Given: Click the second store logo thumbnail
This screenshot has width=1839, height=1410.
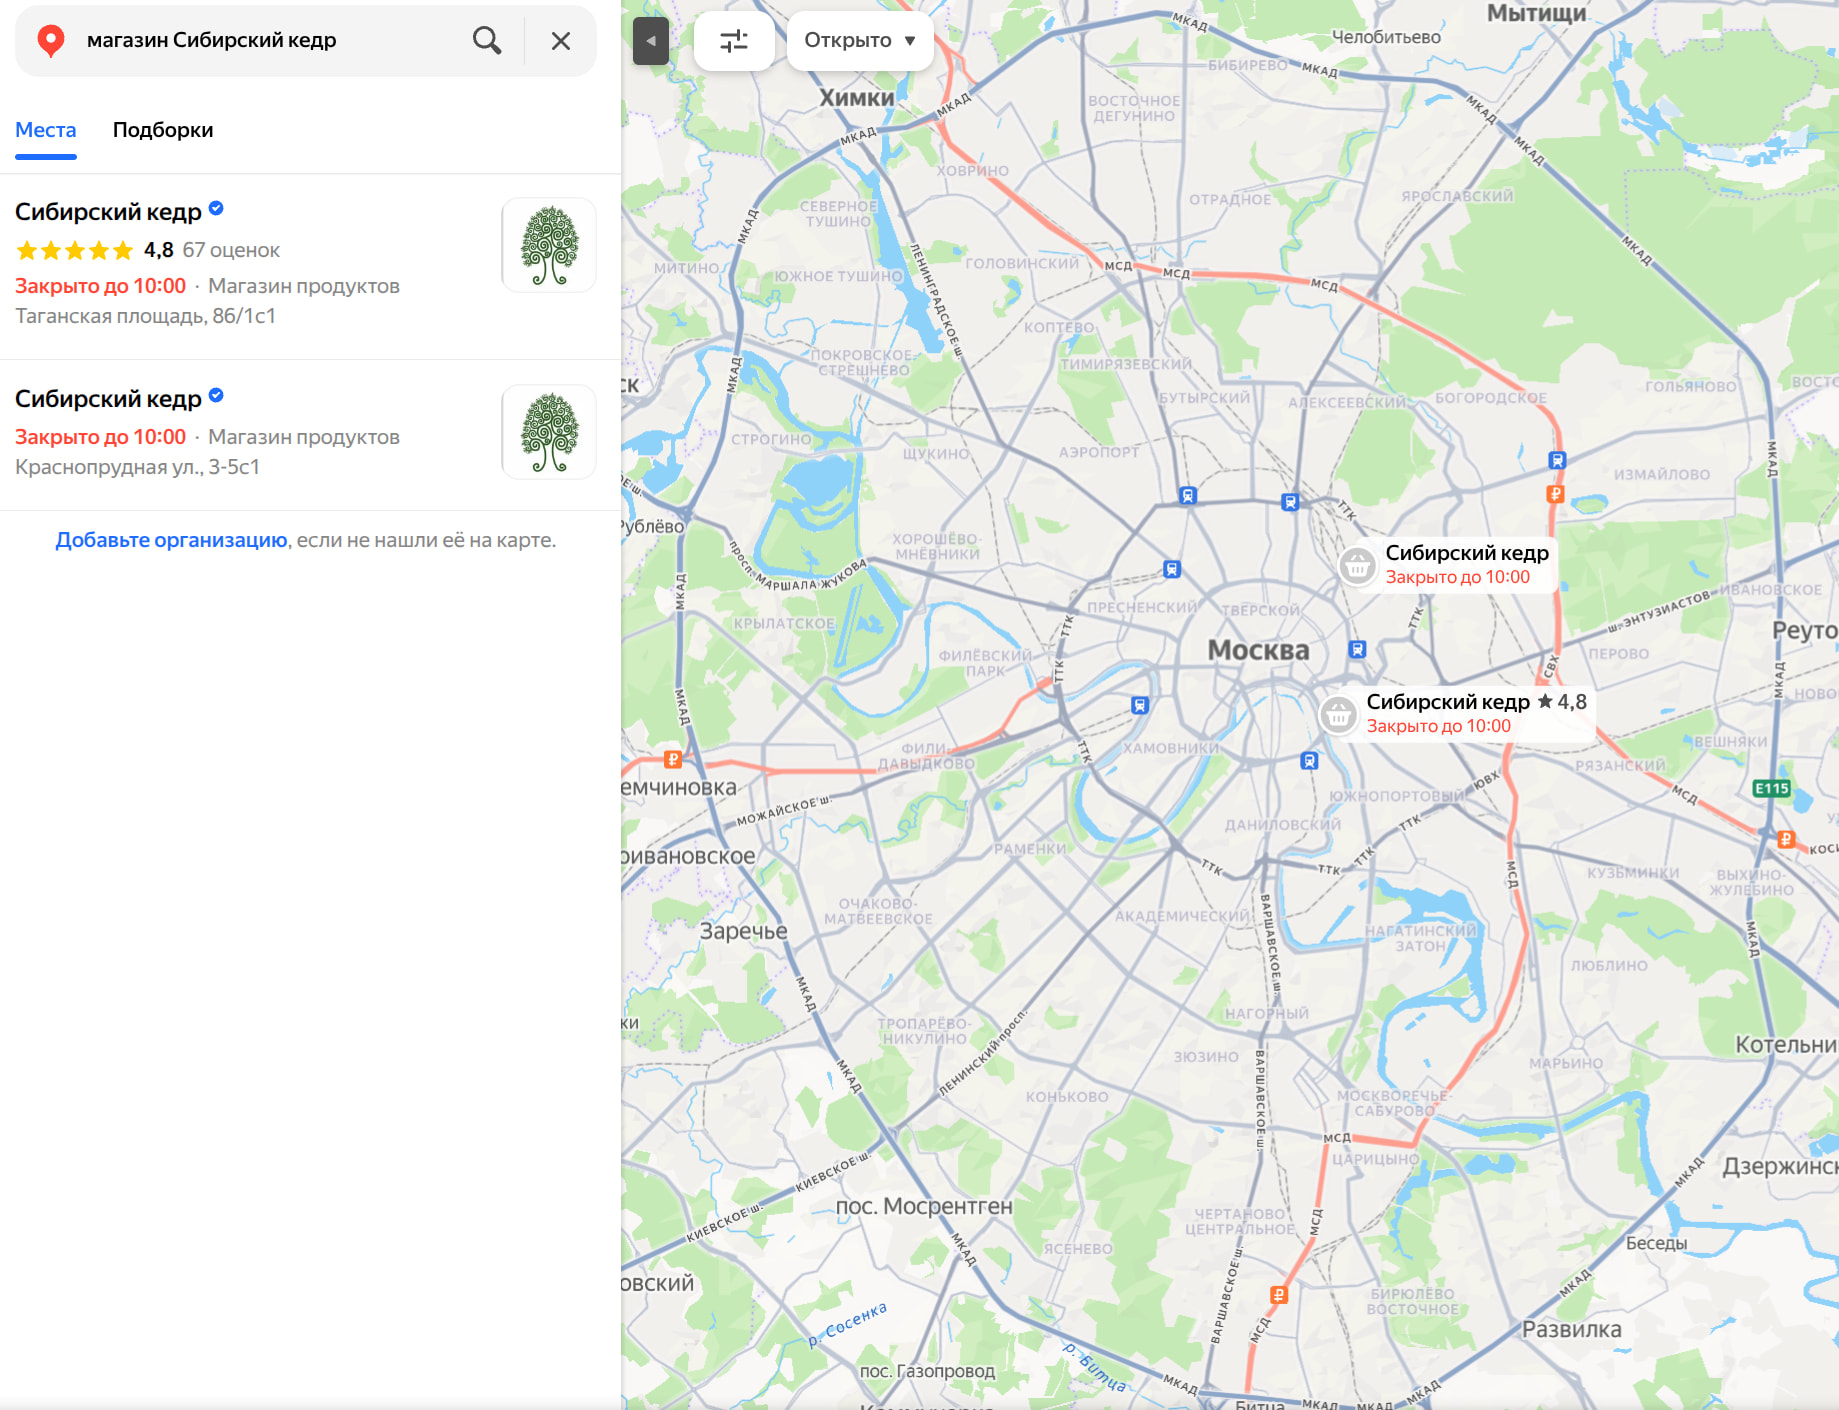Looking at the screenshot, I should click(x=548, y=432).
